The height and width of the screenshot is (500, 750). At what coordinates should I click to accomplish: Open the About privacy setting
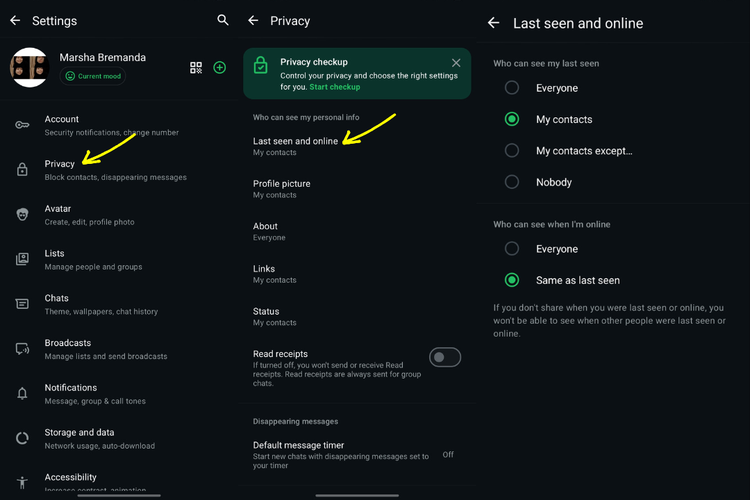tap(357, 231)
